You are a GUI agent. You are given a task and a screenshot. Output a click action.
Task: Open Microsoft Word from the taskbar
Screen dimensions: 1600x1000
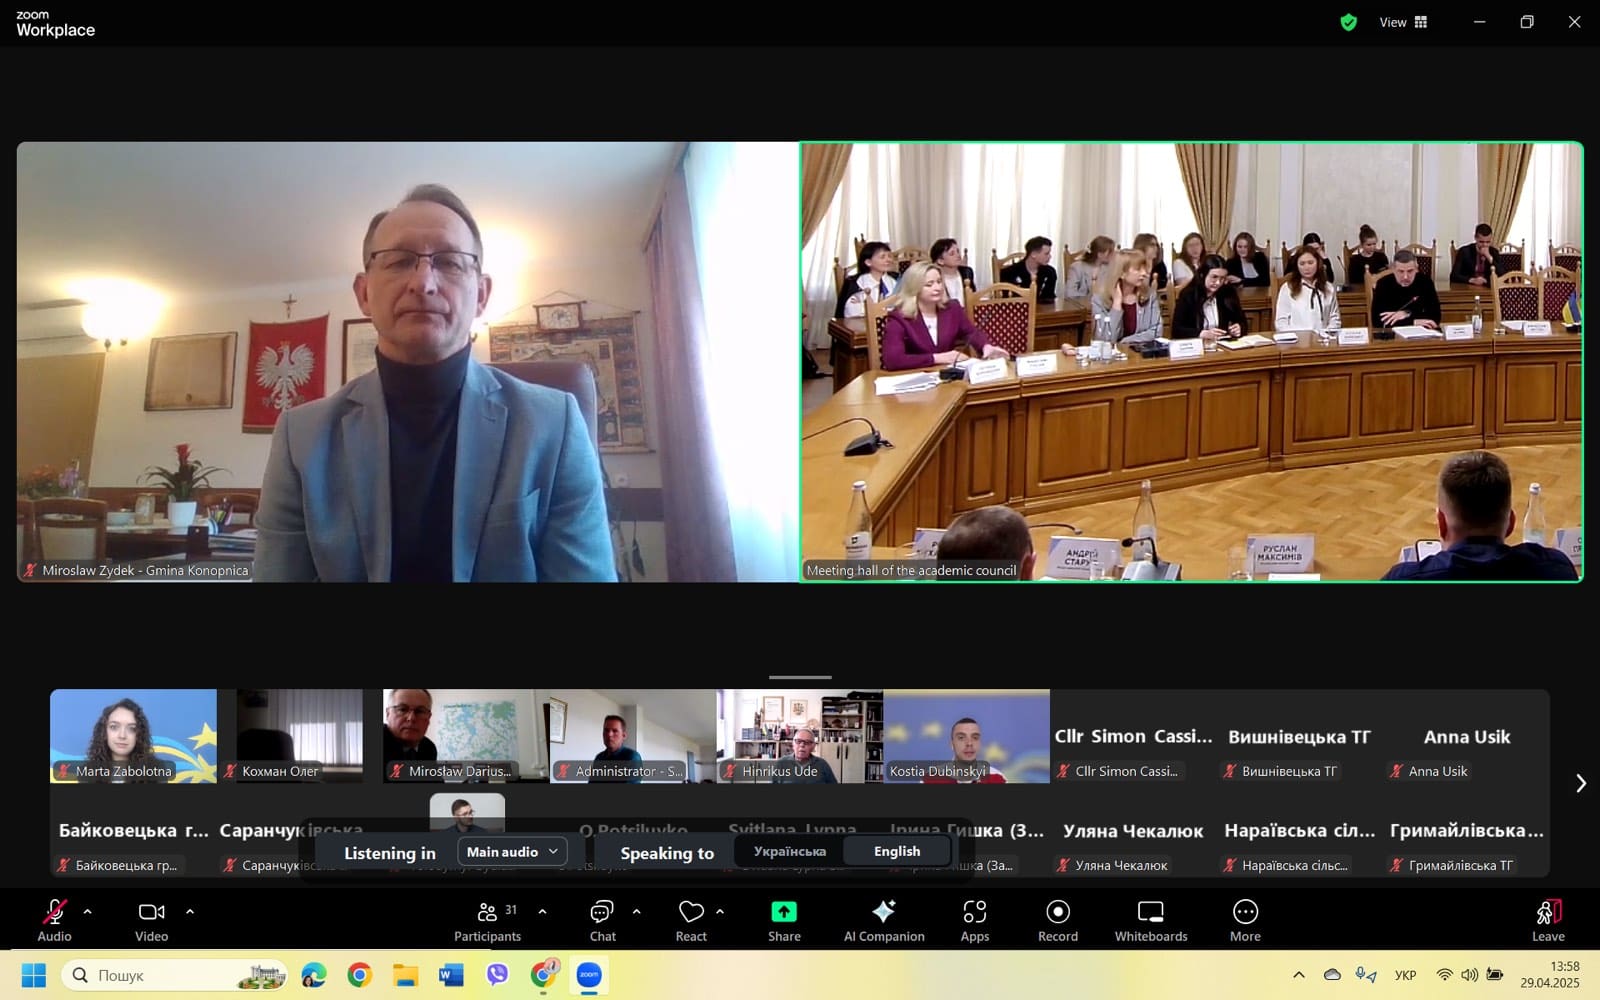point(451,975)
